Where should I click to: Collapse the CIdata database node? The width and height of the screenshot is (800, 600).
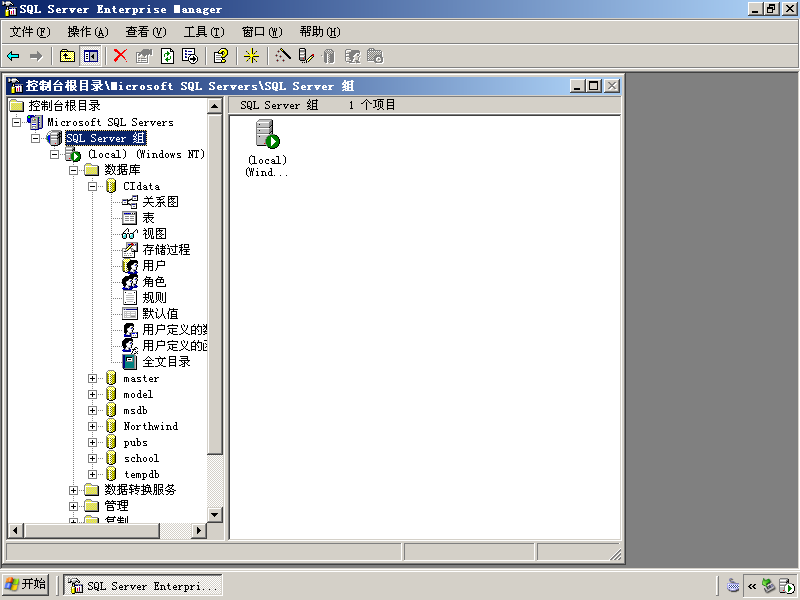click(92, 186)
